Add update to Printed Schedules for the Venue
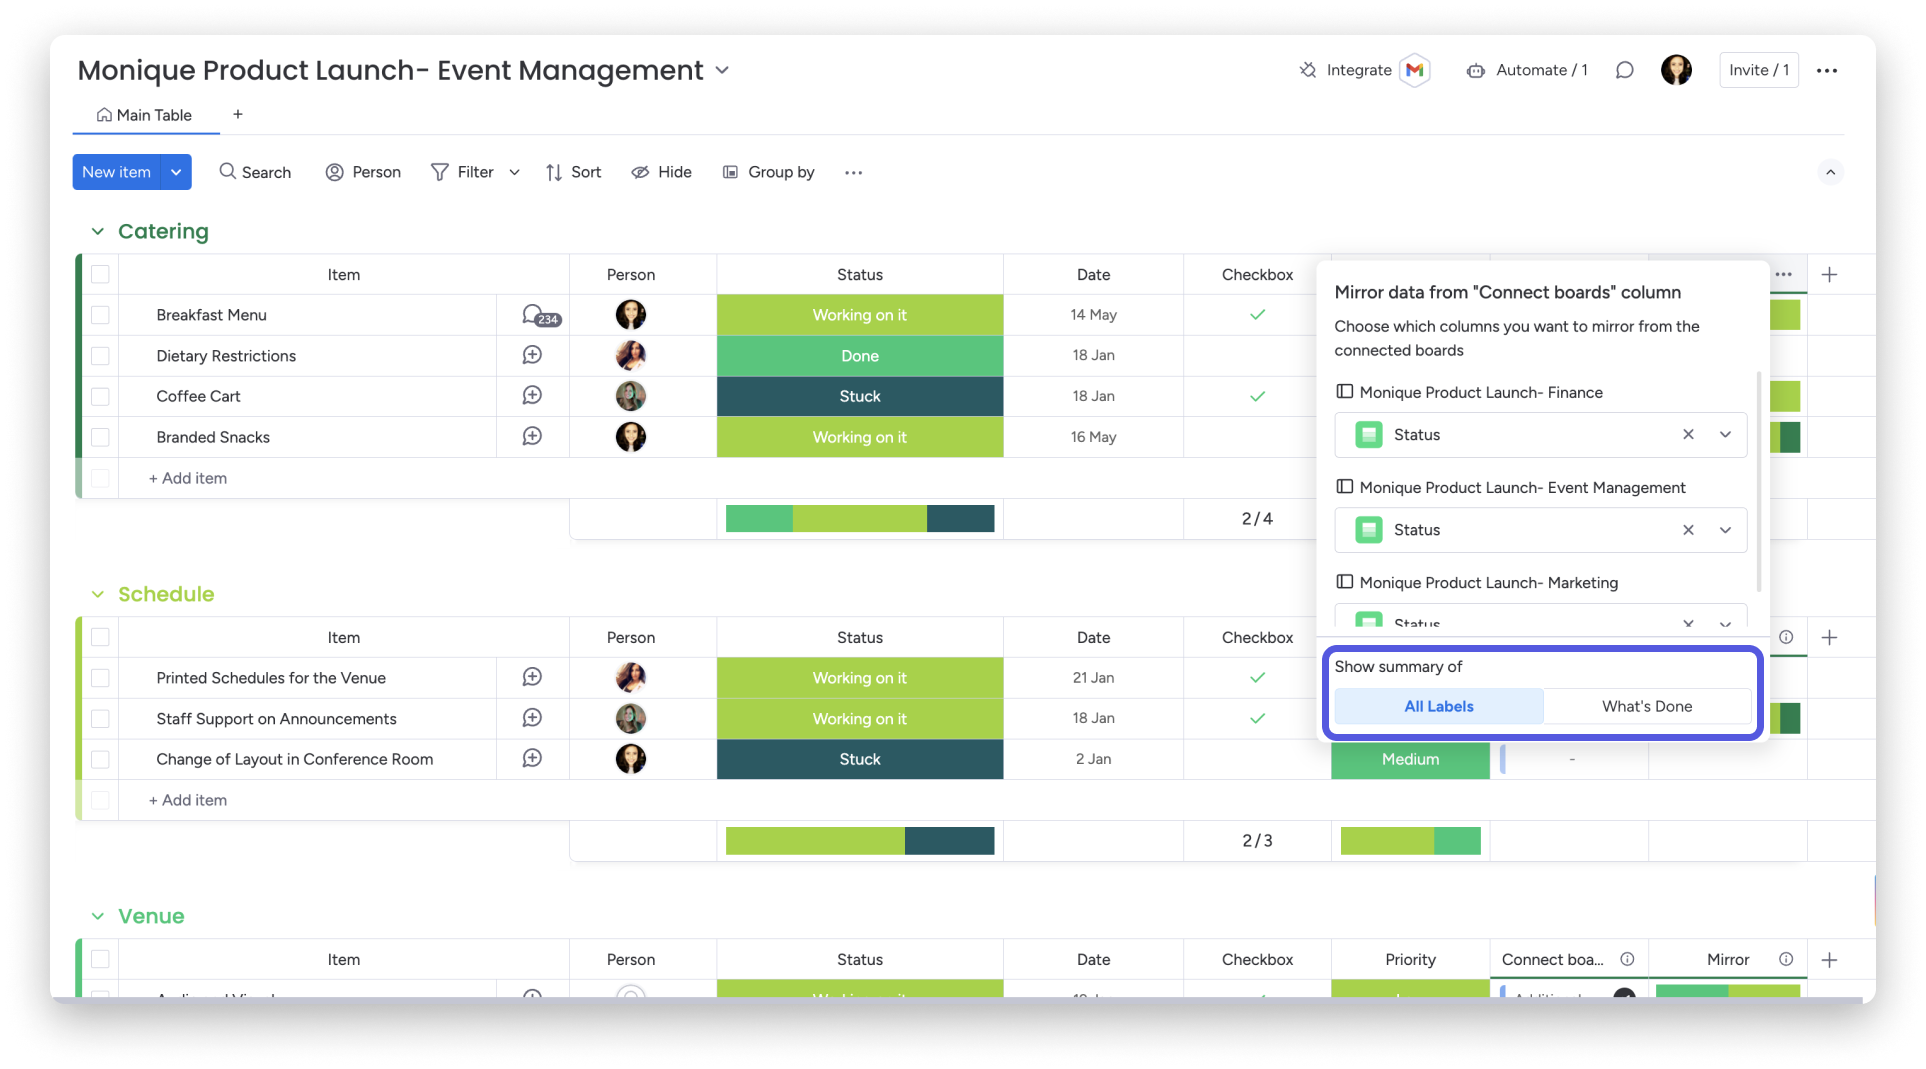This screenshot has width=1926, height=1069. 532,677
